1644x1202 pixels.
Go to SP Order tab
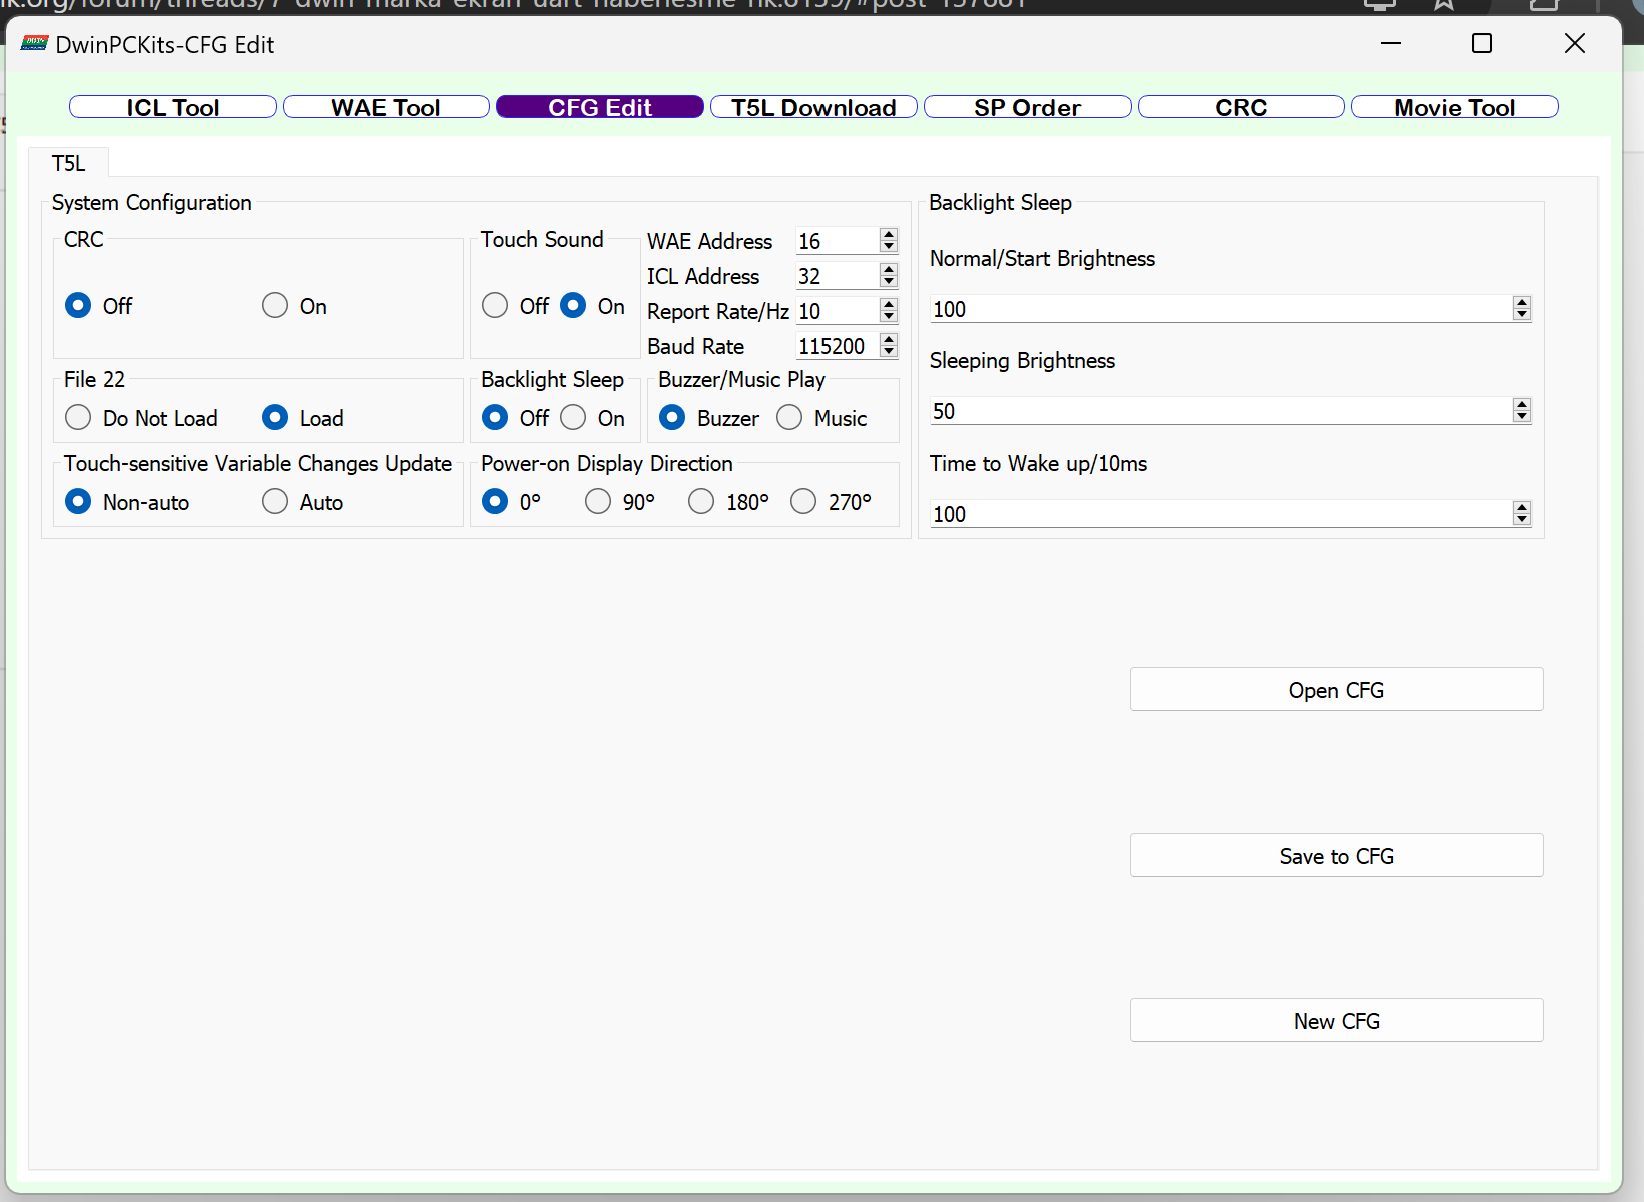(x=1028, y=107)
